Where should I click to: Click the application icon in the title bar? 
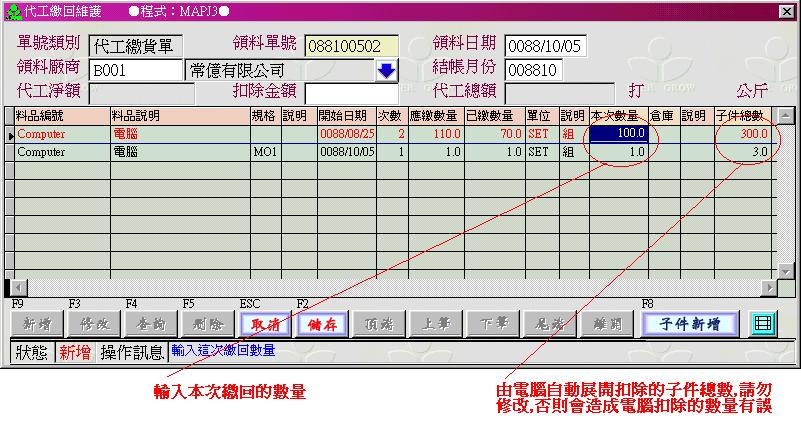click(11, 10)
